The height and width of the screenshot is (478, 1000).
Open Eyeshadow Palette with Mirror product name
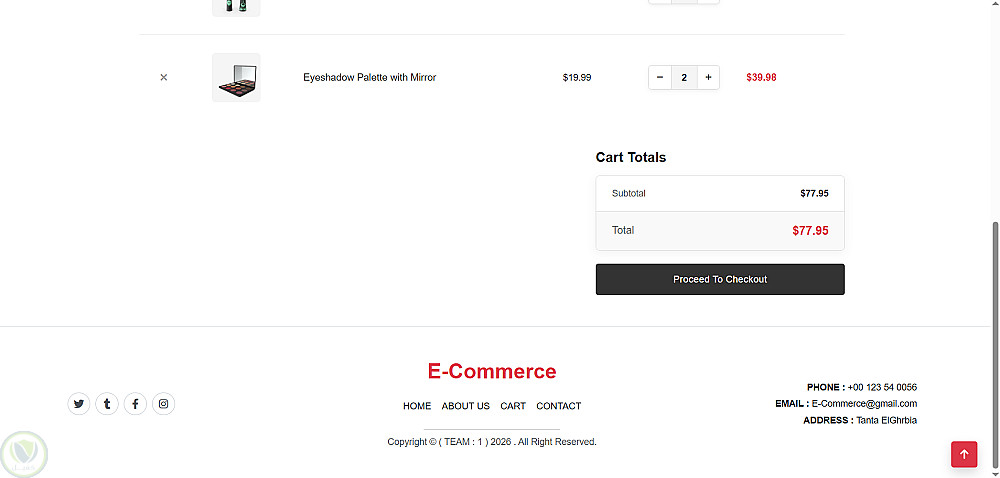pos(369,77)
